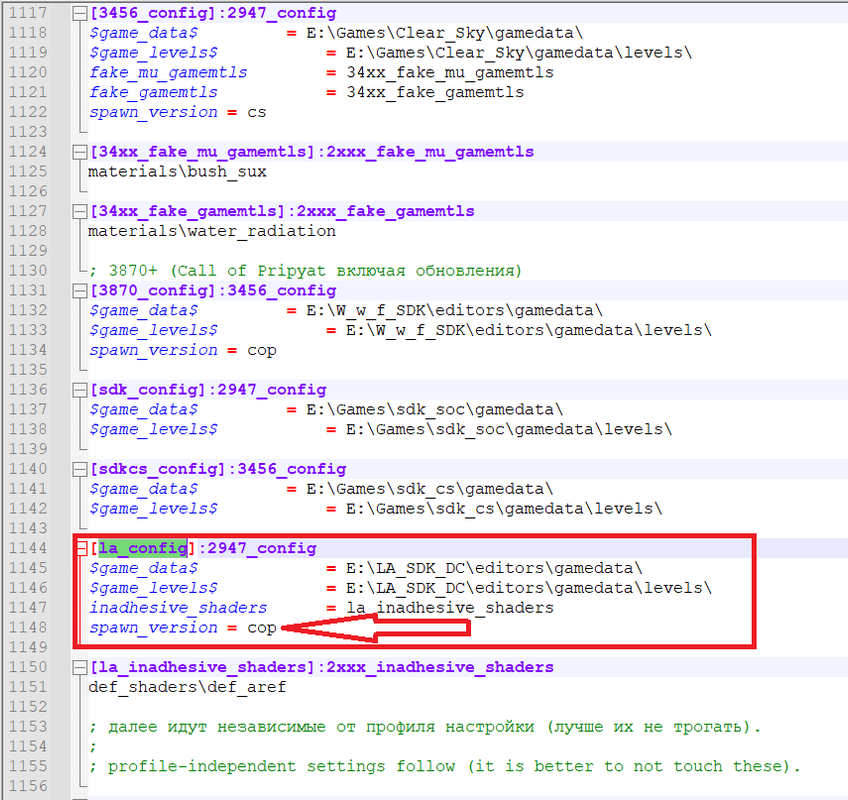Click the Russian comment on line 1153
The width and height of the screenshot is (848, 800).
click(425, 726)
